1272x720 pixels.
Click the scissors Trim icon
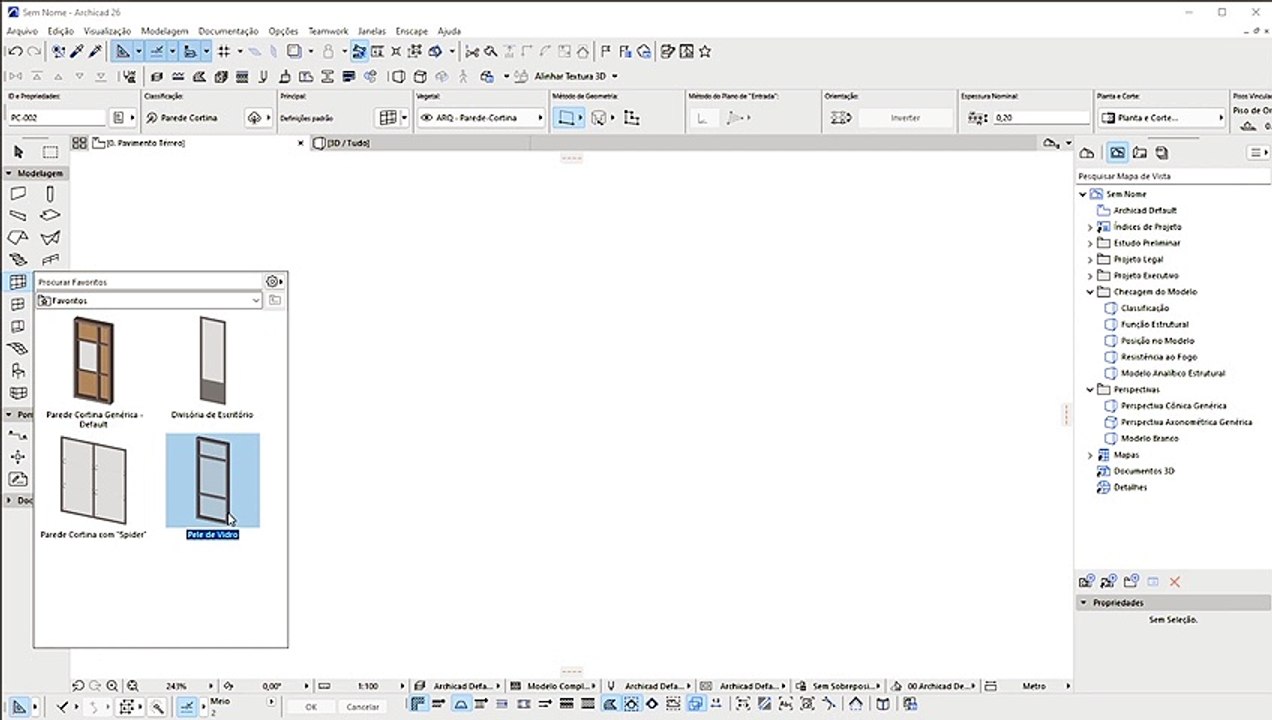click(472, 51)
